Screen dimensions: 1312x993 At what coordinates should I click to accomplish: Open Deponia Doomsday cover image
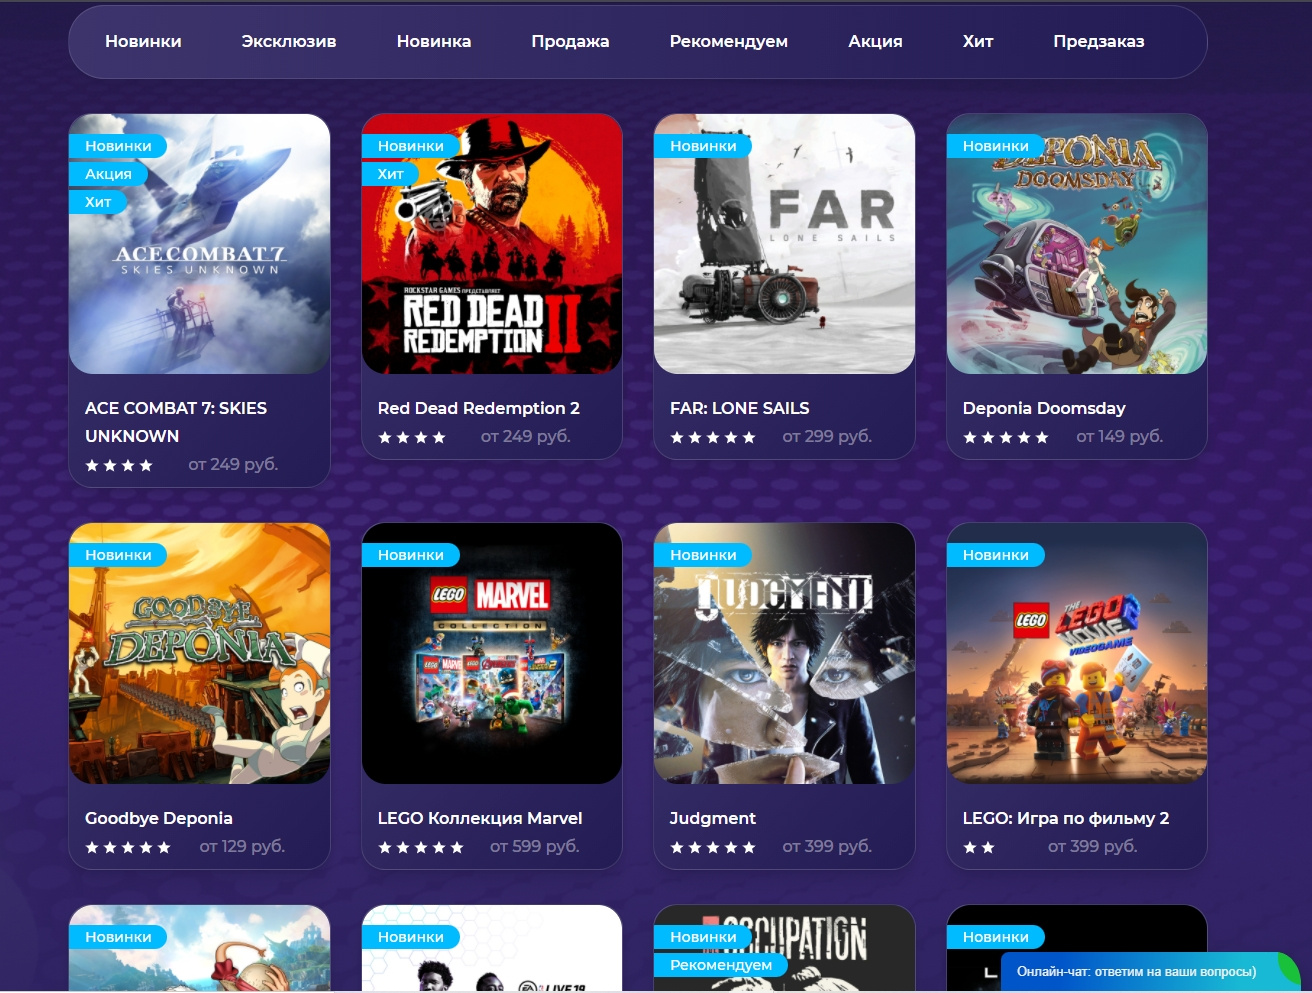coord(1077,244)
